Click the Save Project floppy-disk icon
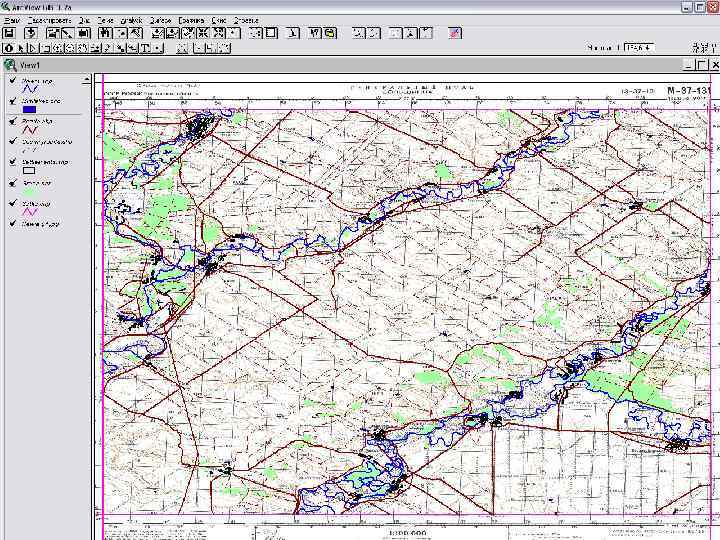 point(9,33)
